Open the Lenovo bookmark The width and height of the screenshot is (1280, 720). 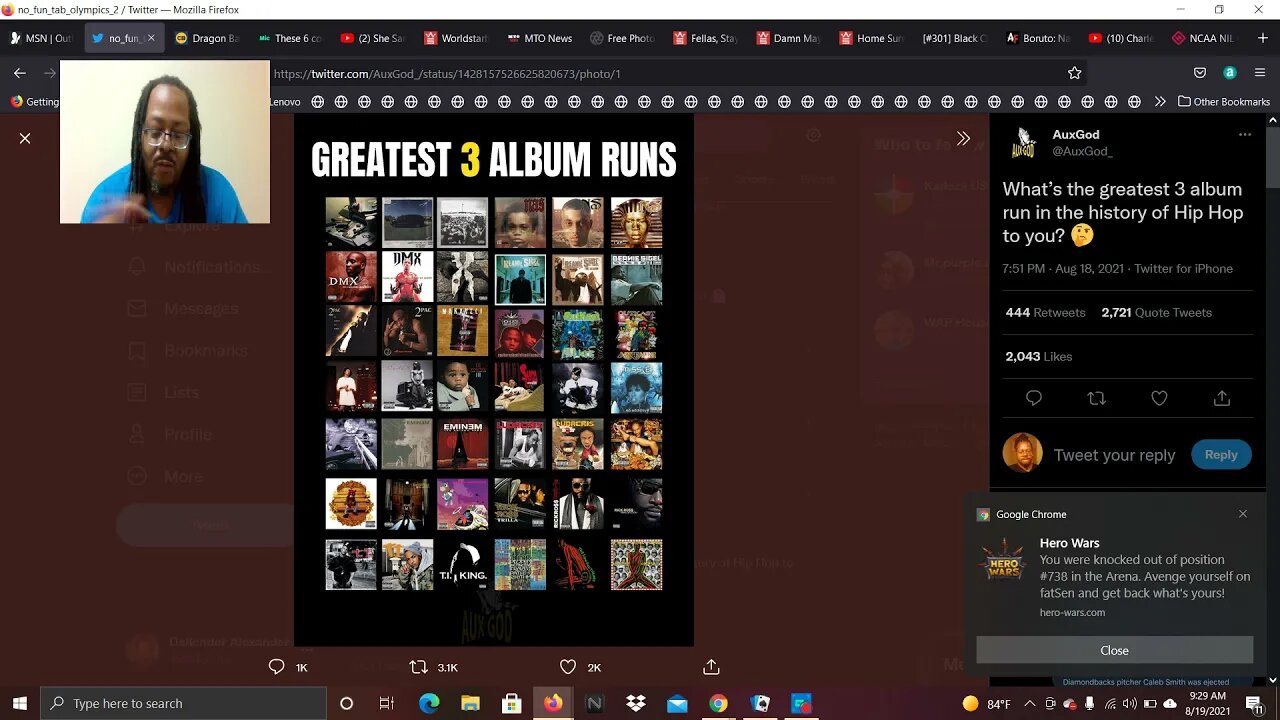click(x=285, y=101)
